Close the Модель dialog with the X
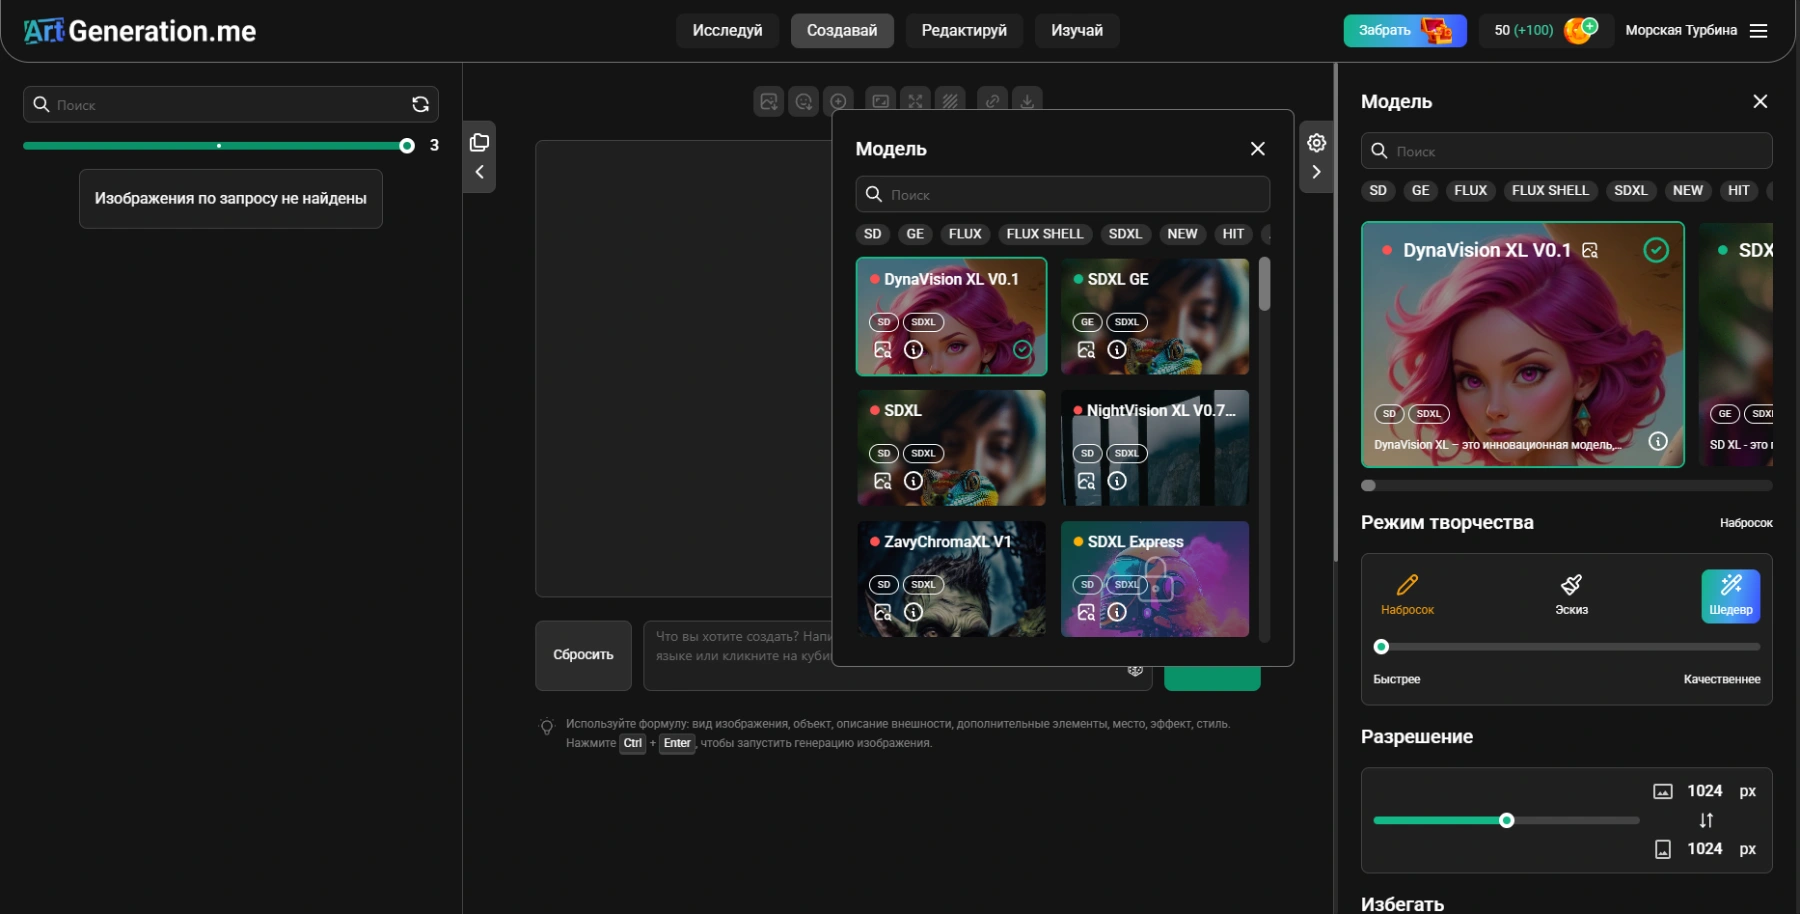The height and width of the screenshot is (914, 1800). pyautogui.click(x=1257, y=148)
